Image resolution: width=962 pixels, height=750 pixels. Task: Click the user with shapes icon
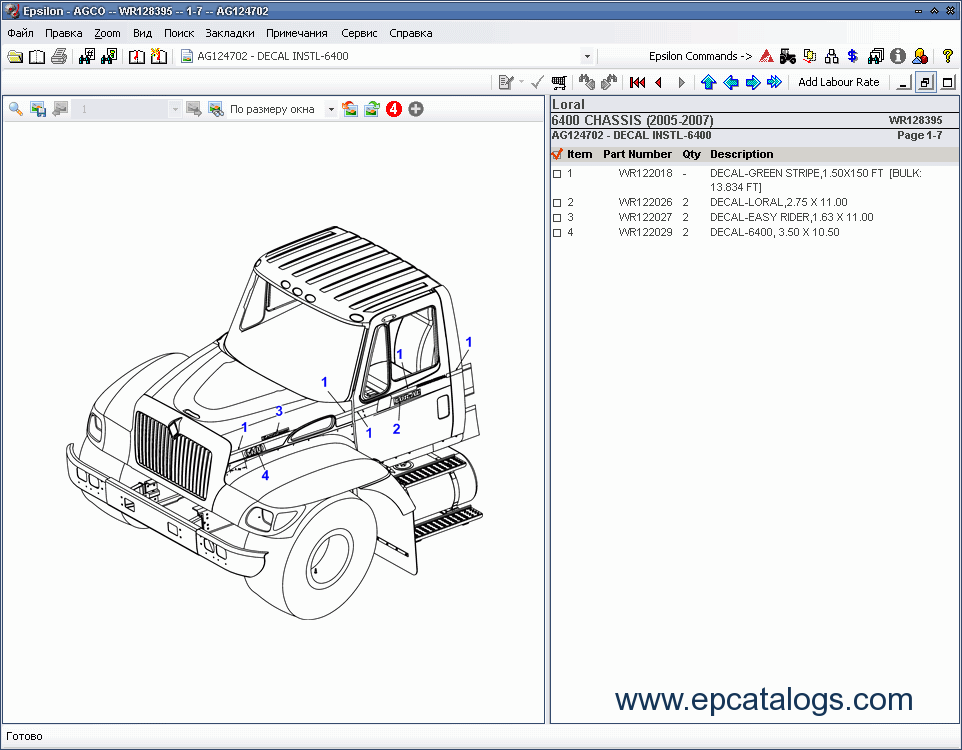pos(920,56)
